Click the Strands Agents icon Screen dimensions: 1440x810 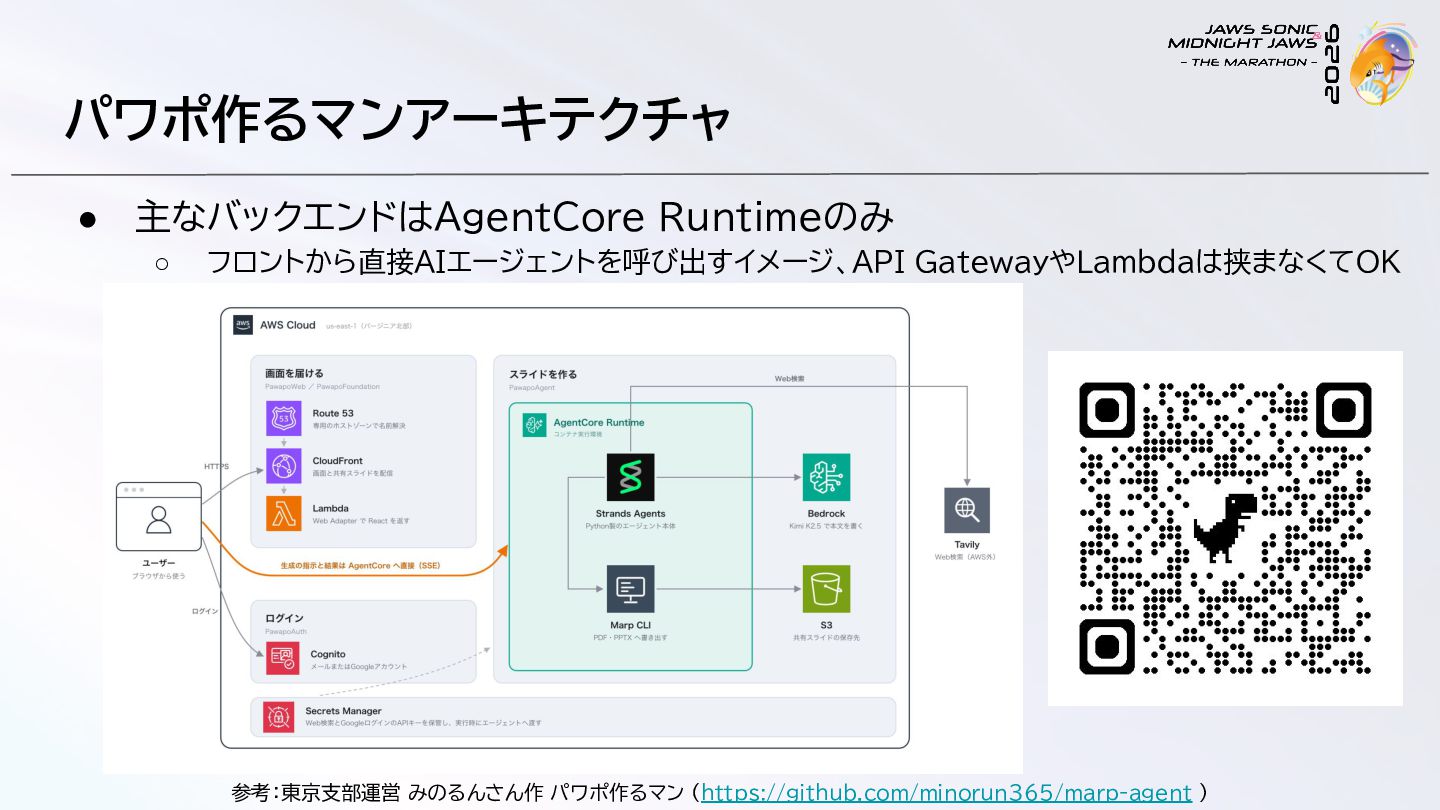pyautogui.click(x=630, y=477)
